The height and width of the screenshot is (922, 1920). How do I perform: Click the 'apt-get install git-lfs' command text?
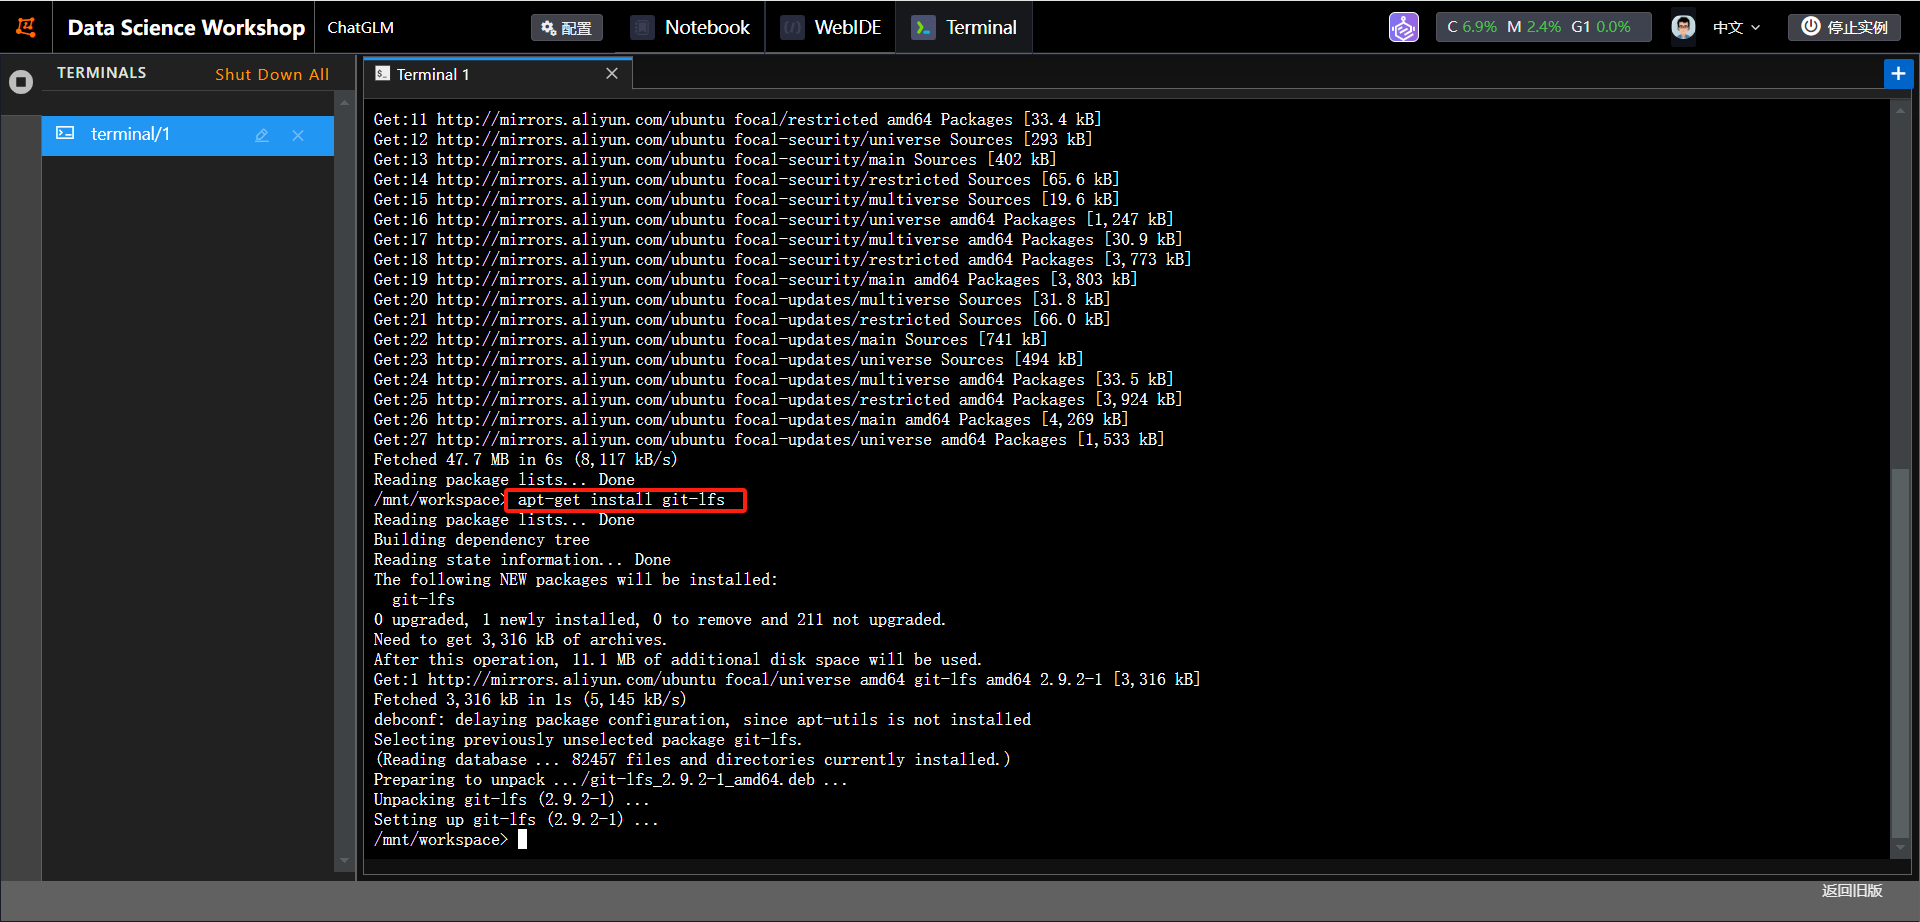pos(621,500)
